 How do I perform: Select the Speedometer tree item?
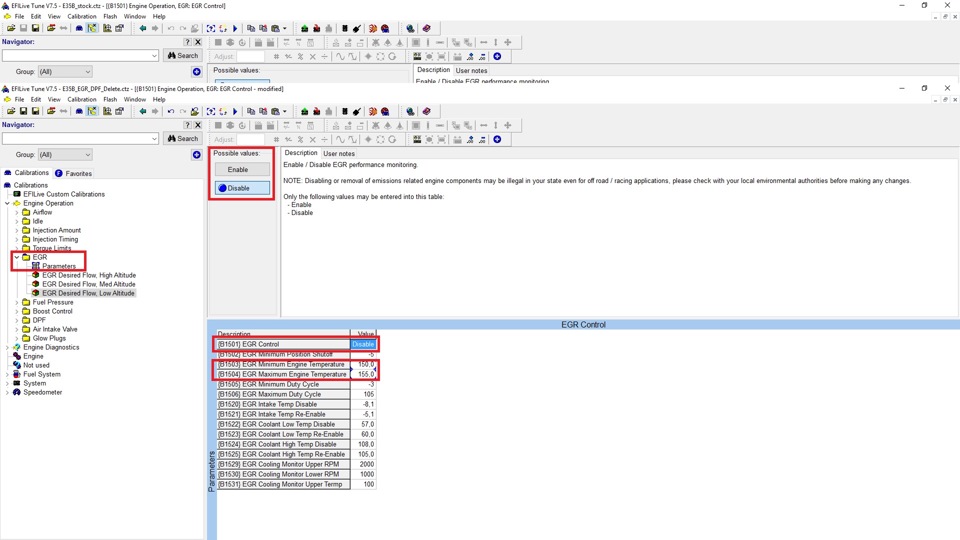click(x=42, y=392)
